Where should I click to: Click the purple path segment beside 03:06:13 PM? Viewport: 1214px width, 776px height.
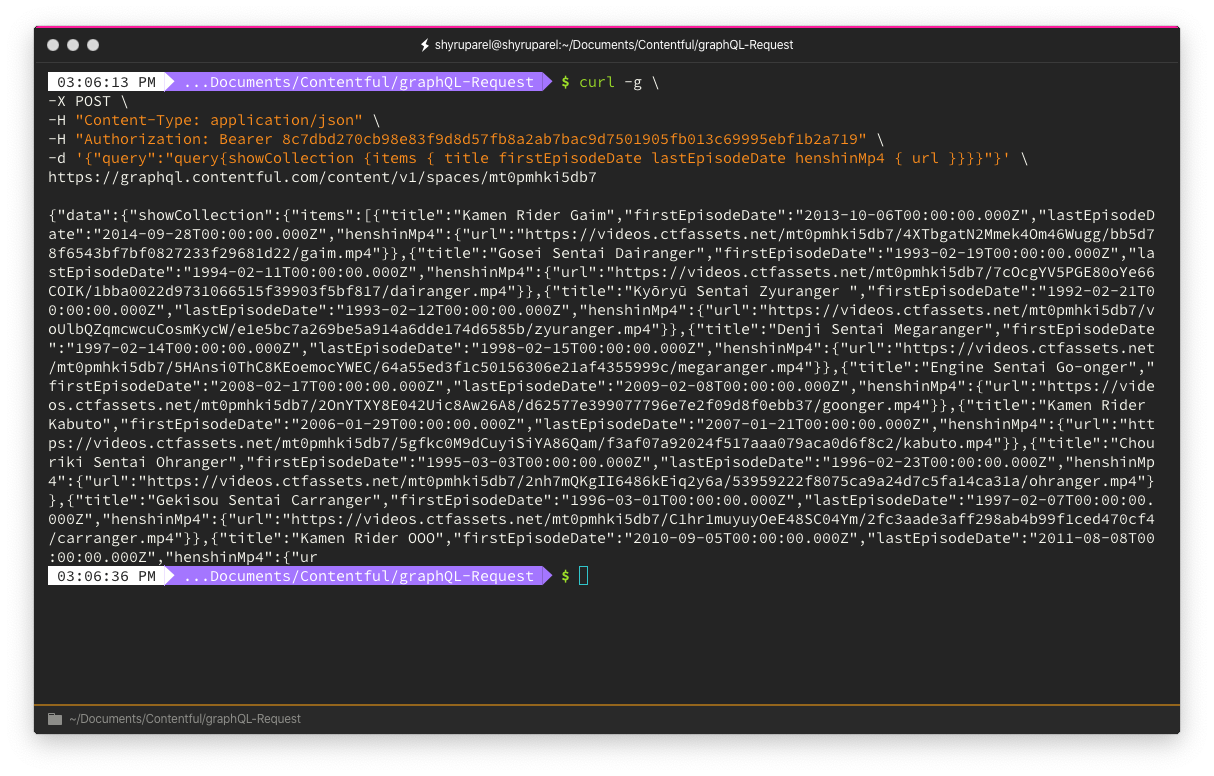(x=359, y=82)
